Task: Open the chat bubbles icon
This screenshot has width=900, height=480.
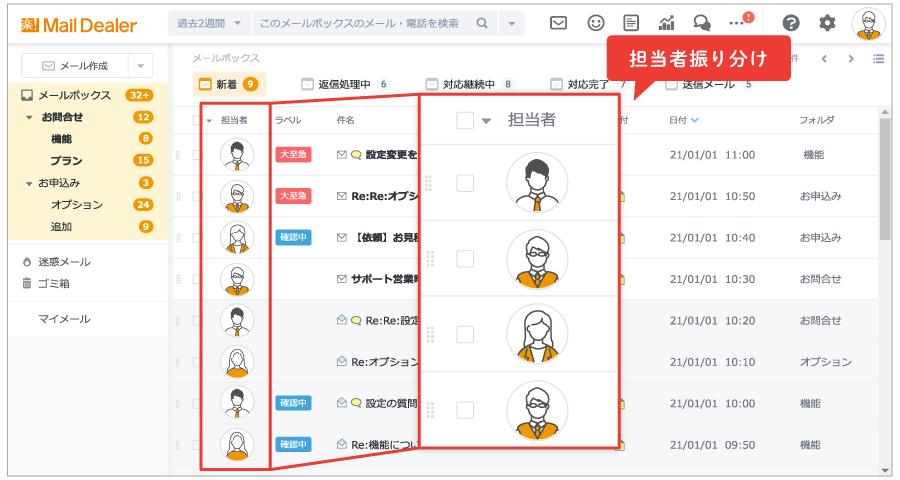Action: tap(702, 22)
